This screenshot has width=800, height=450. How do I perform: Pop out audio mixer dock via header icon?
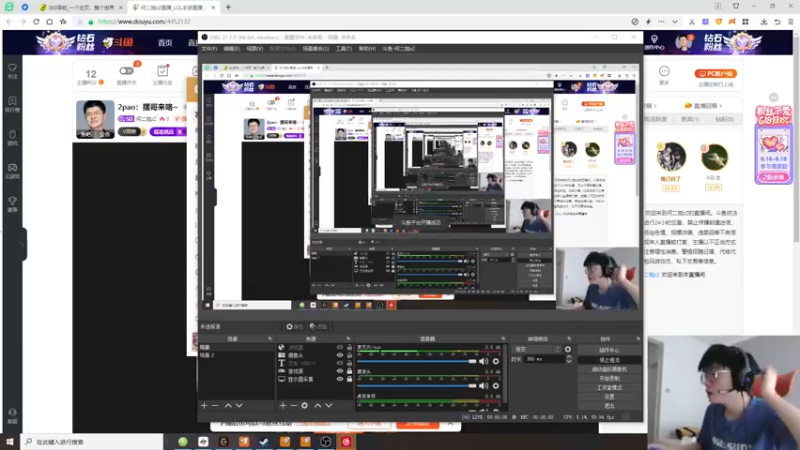pos(503,339)
